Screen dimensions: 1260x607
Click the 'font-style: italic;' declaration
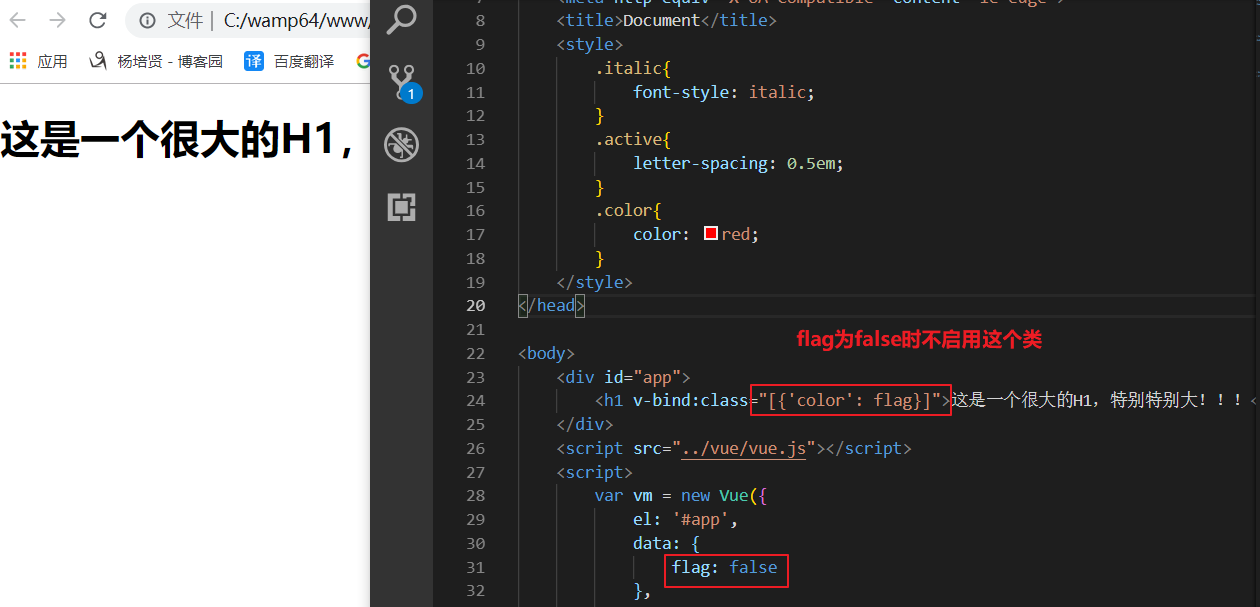tap(724, 92)
